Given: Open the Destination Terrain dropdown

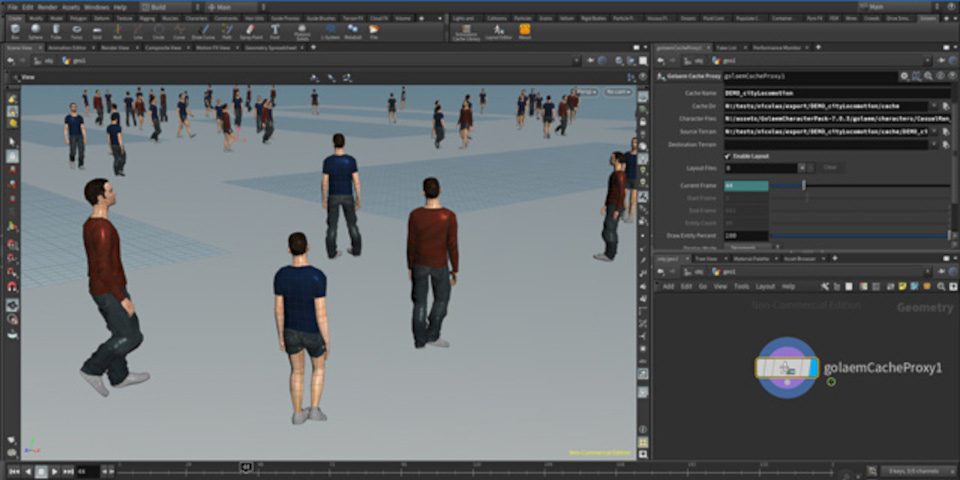Looking at the screenshot, I should (x=934, y=145).
